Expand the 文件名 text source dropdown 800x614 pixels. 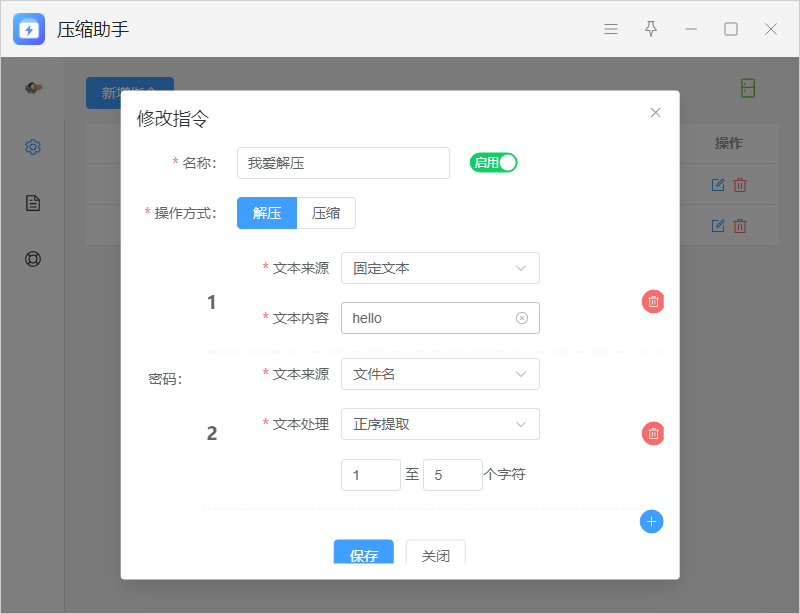[440, 374]
